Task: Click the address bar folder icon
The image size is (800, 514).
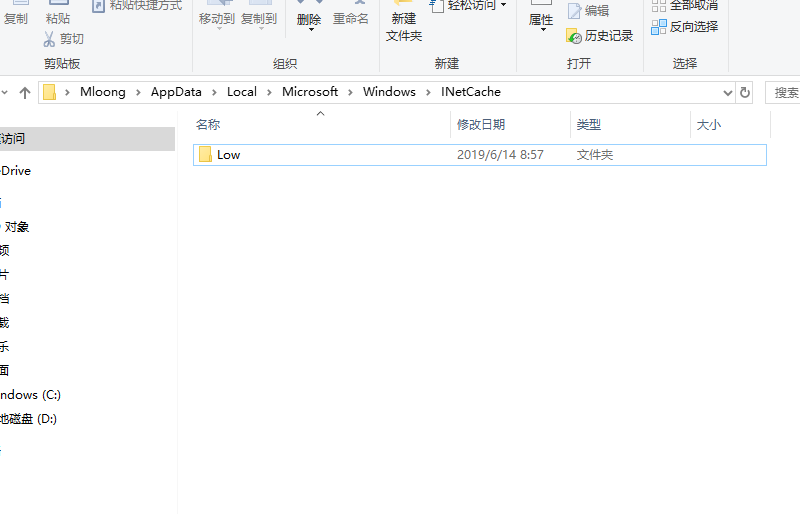Action: coord(49,92)
